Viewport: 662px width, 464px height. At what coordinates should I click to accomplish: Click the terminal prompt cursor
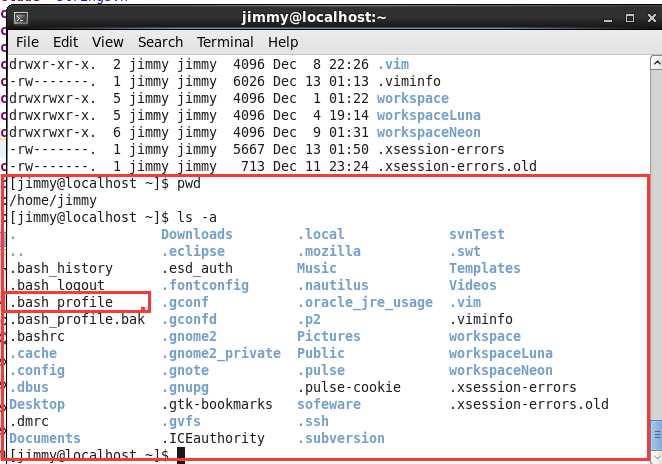(181, 455)
